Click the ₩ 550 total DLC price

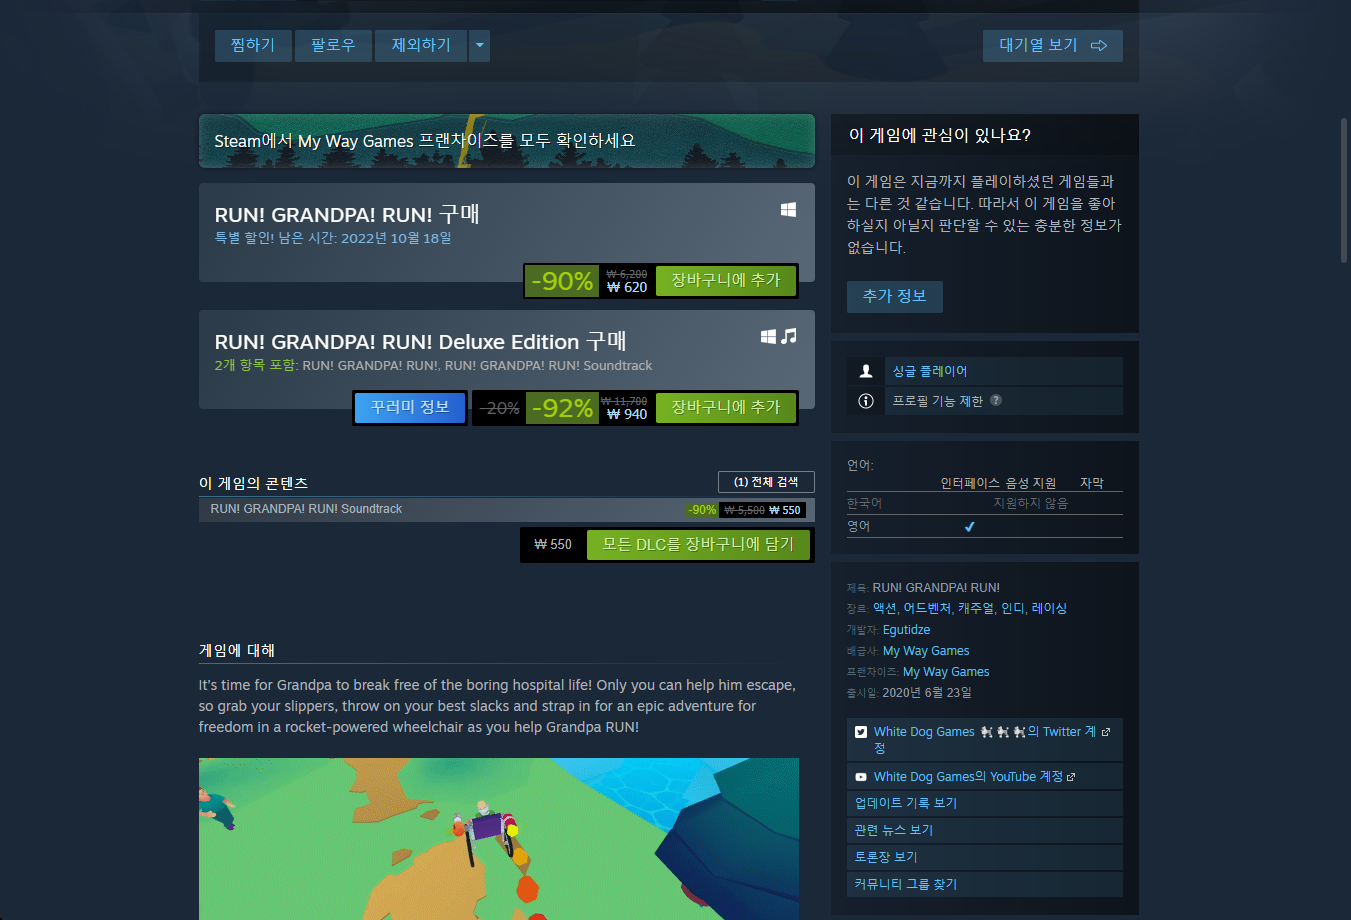click(x=553, y=545)
